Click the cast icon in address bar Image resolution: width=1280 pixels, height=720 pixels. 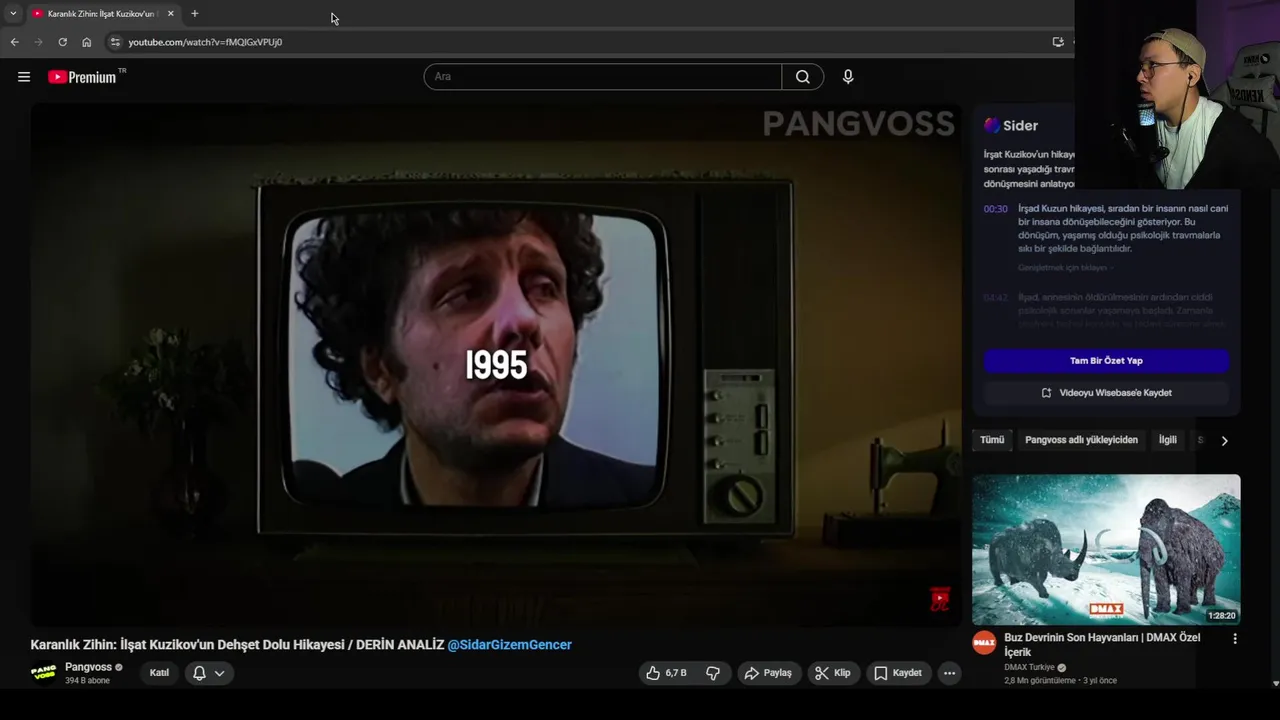tap(1058, 42)
